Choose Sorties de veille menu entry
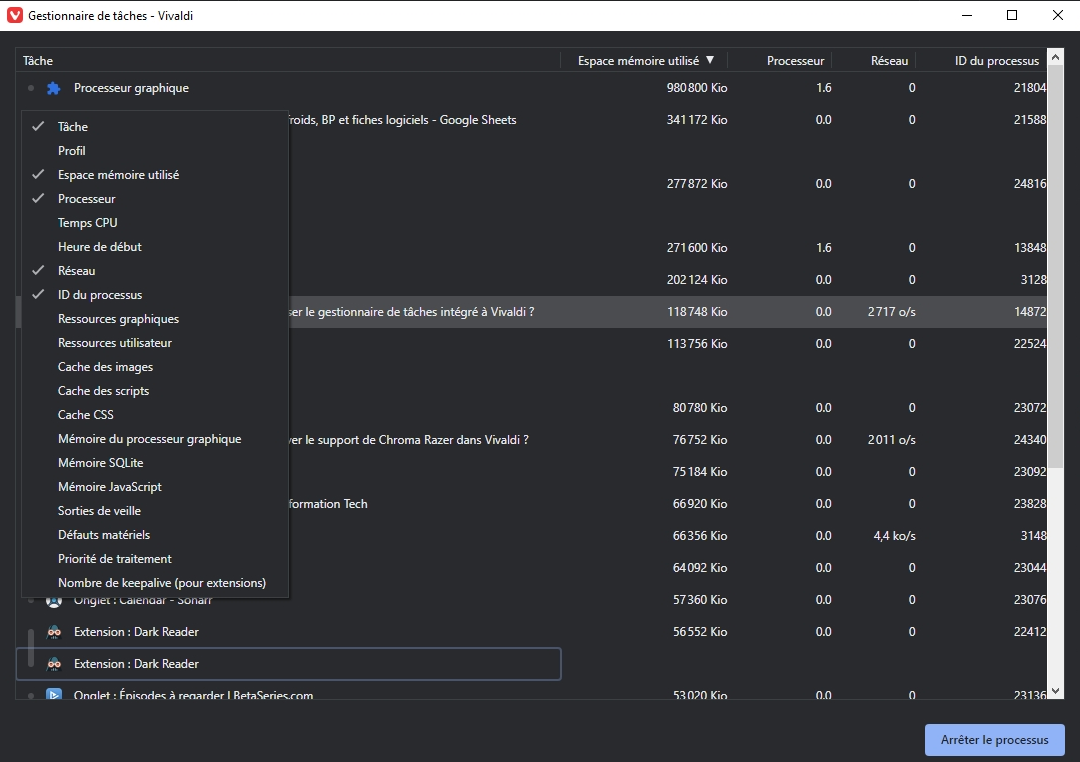The height and width of the screenshot is (762, 1080). pos(155,511)
